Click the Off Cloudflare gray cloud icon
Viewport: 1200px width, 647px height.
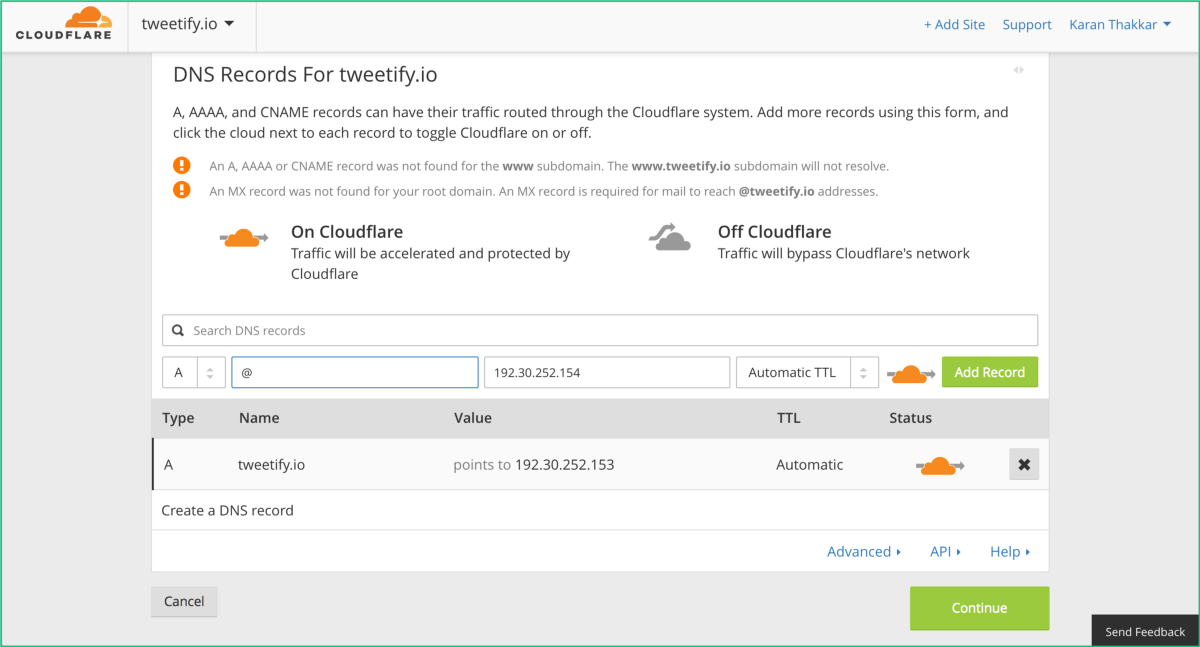(x=670, y=237)
